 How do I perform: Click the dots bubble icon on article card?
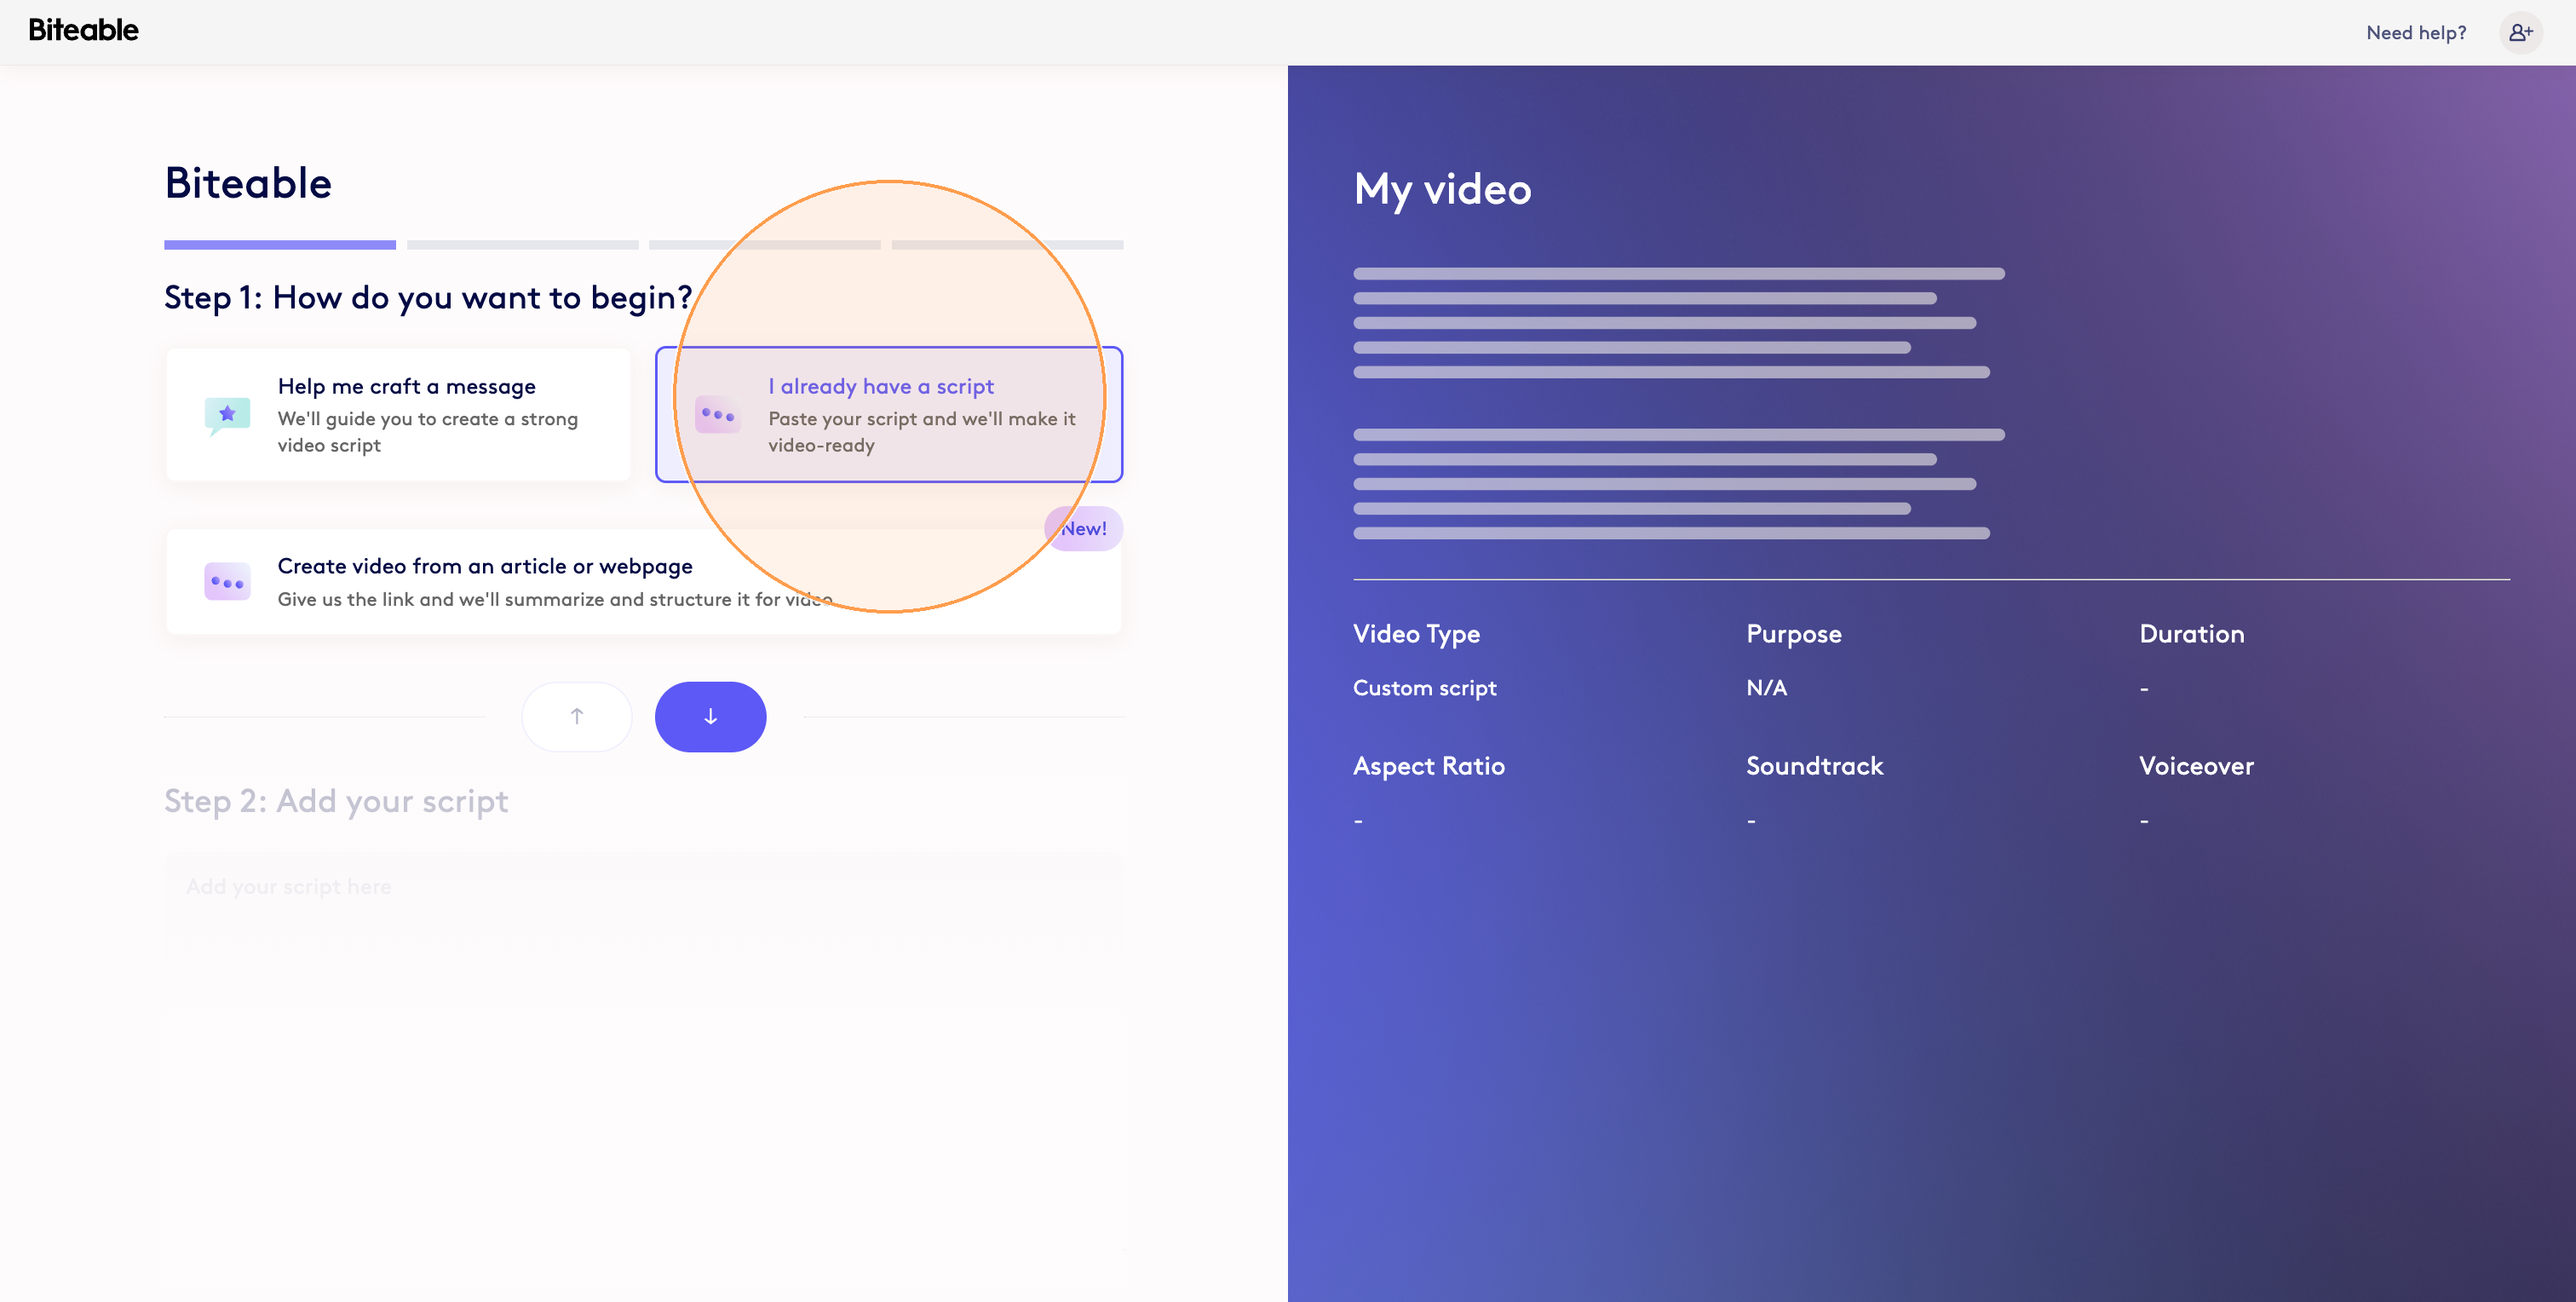pyautogui.click(x=227, y=582)
